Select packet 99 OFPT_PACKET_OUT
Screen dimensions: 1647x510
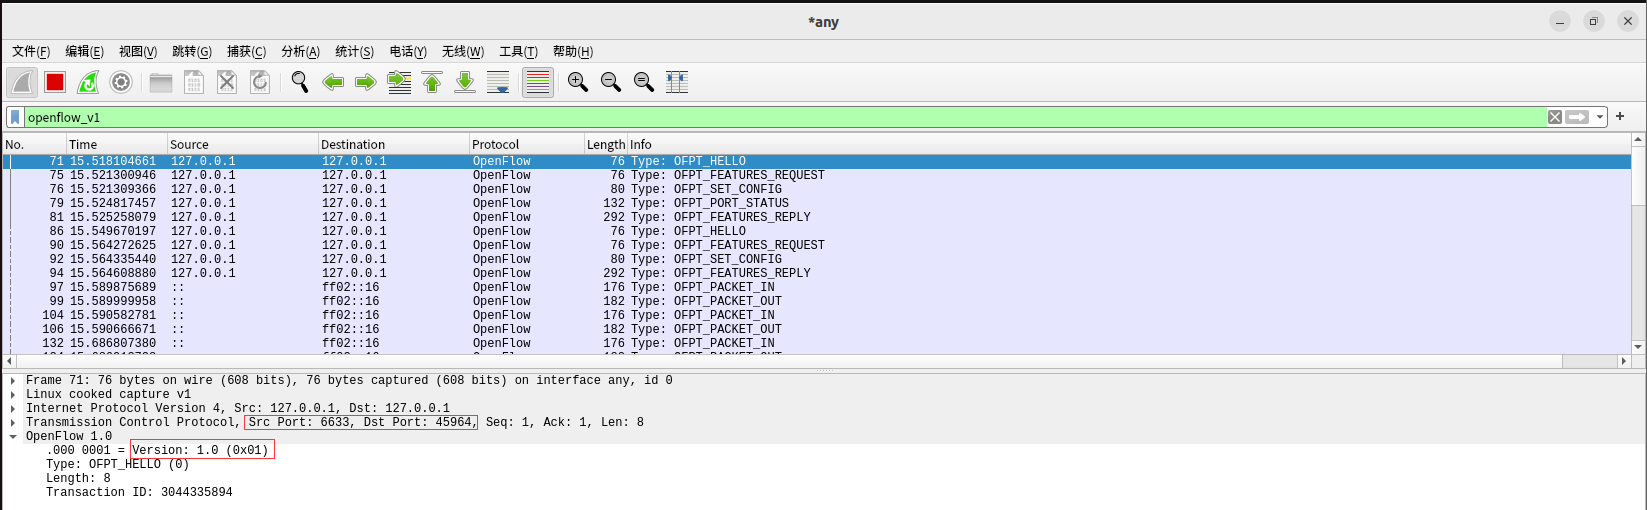click(x=817, y=301)
